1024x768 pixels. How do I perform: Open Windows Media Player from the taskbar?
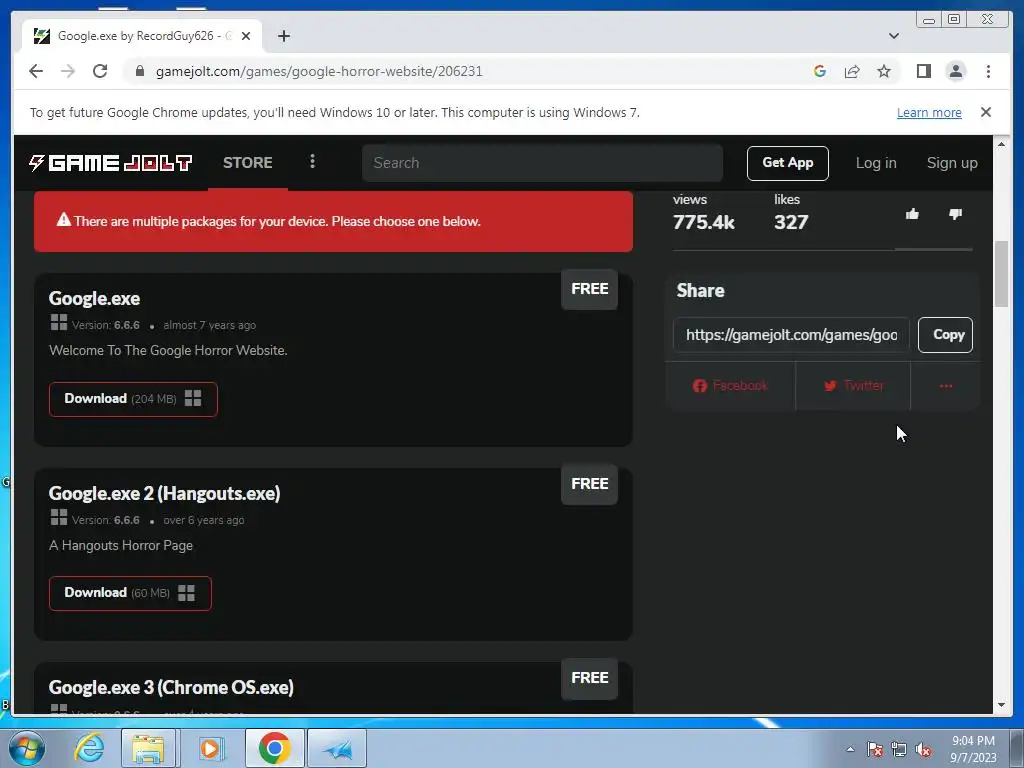coord(210,748)
